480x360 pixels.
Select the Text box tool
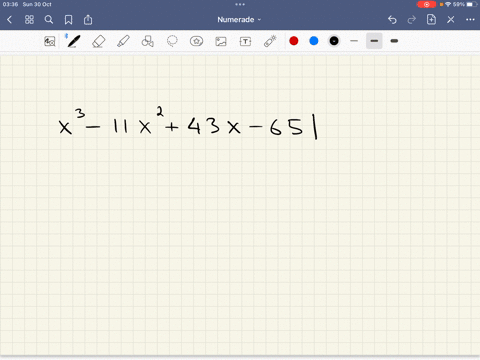click(x=245, y=41)
